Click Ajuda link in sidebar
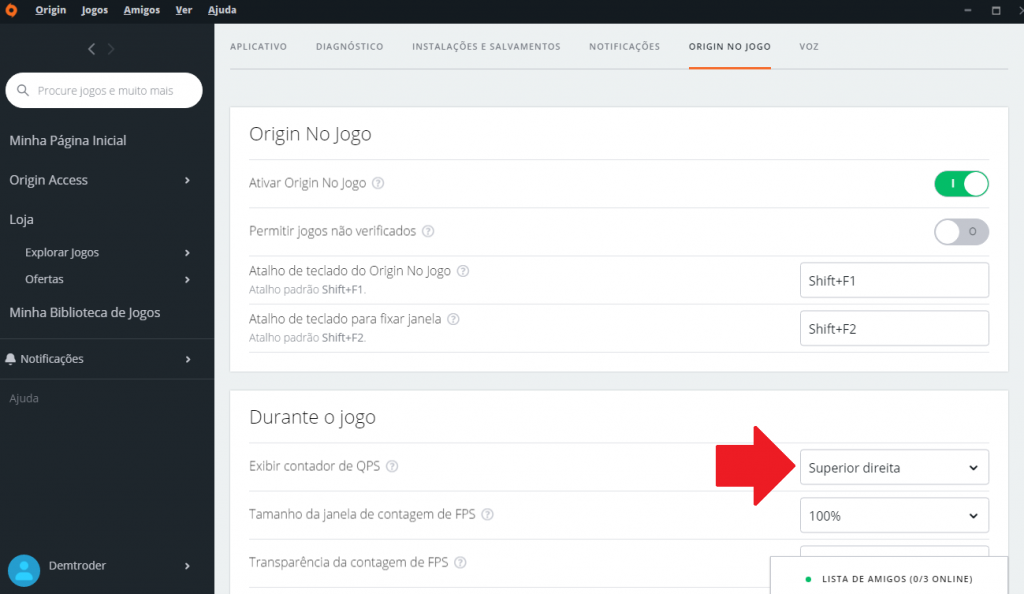 point(24,398)
